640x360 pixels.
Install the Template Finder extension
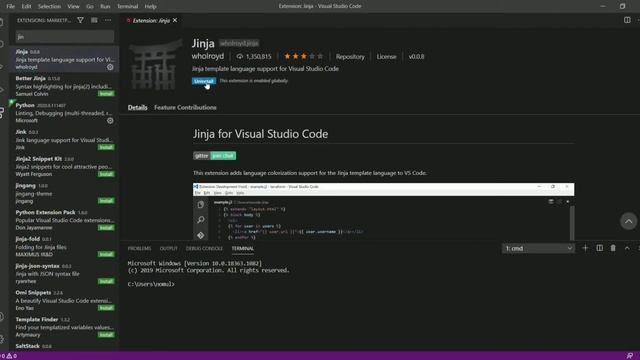106,334
